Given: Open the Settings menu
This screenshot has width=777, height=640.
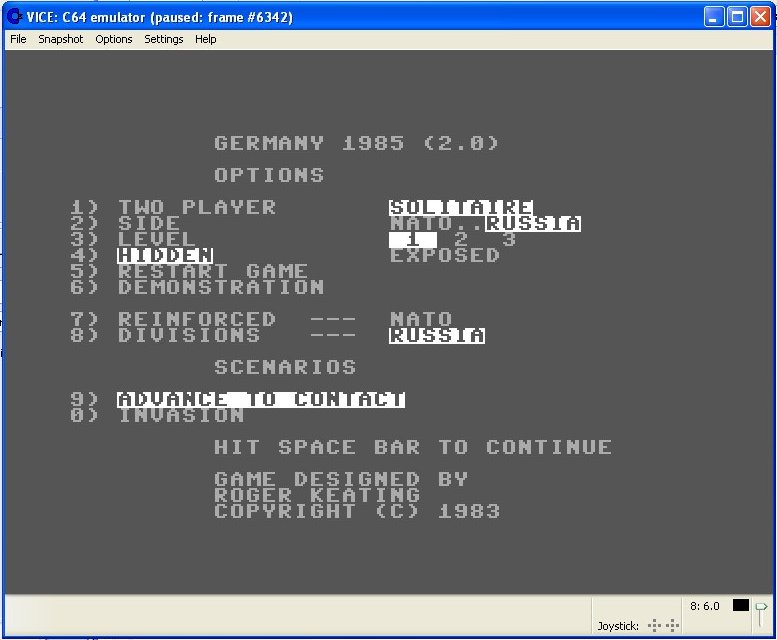Looking at the screenshot, I should [x=164, y=39].
